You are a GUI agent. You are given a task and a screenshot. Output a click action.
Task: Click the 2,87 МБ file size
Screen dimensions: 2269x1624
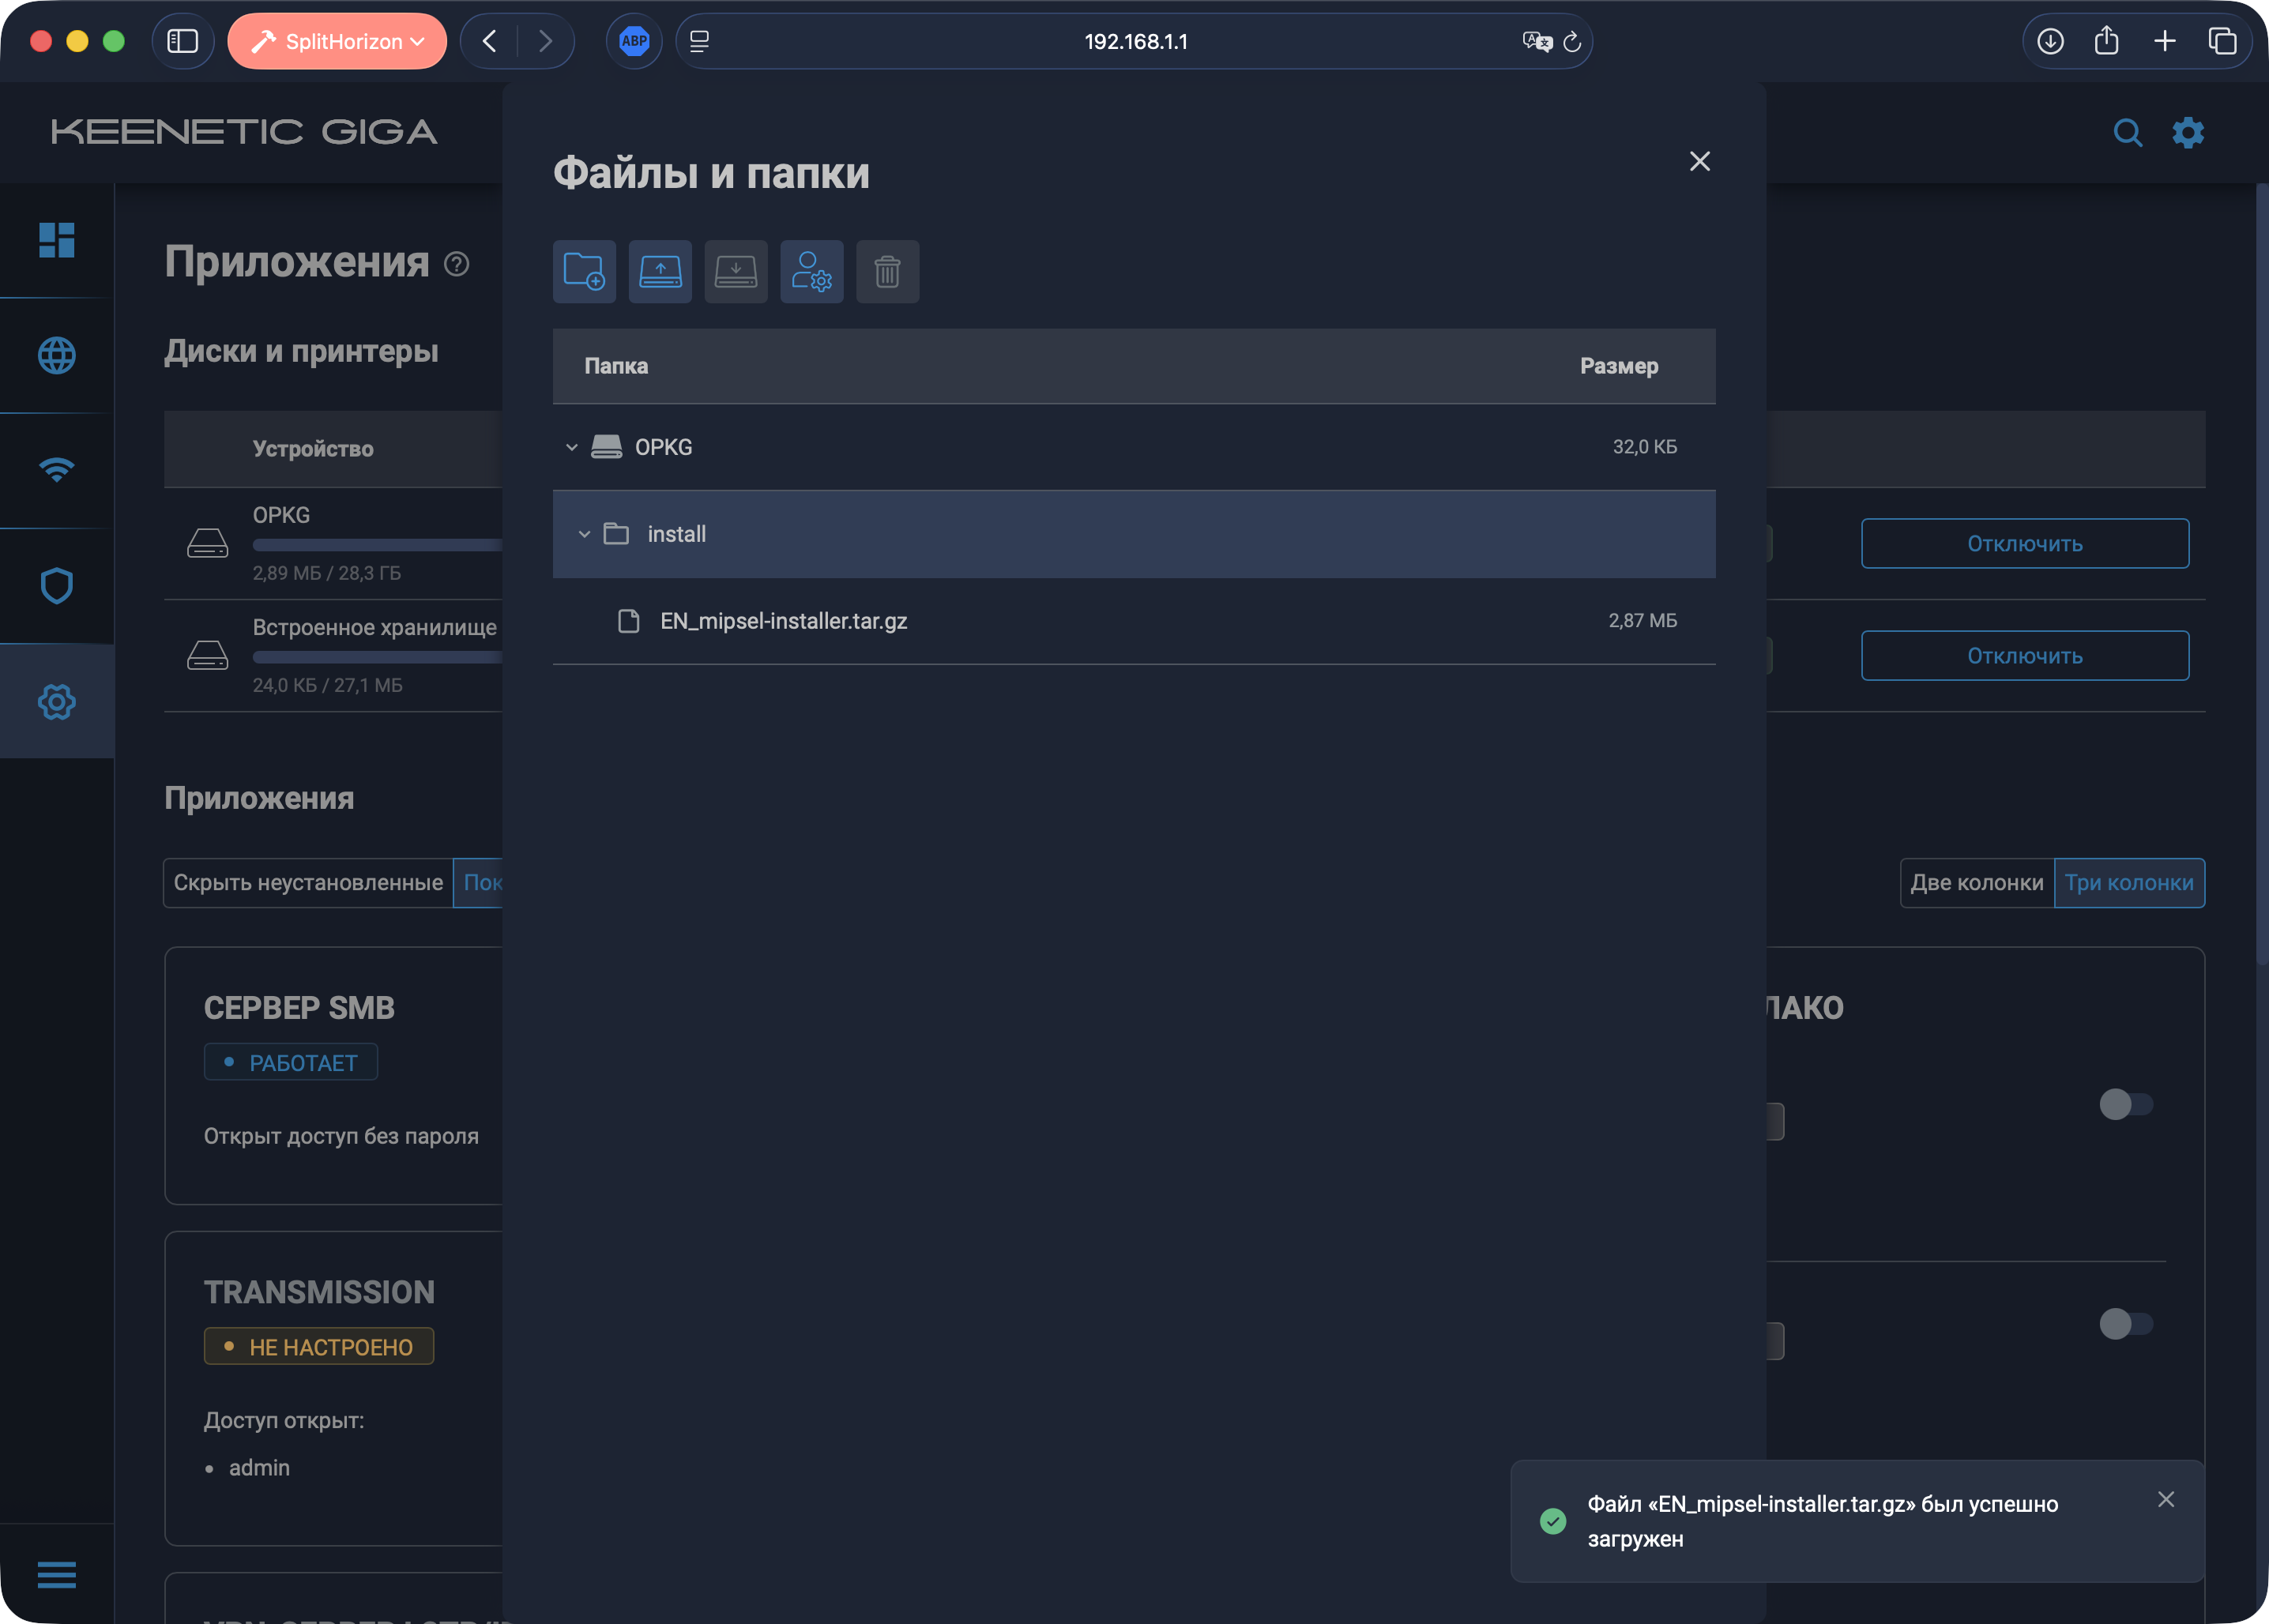[1643, 621]
